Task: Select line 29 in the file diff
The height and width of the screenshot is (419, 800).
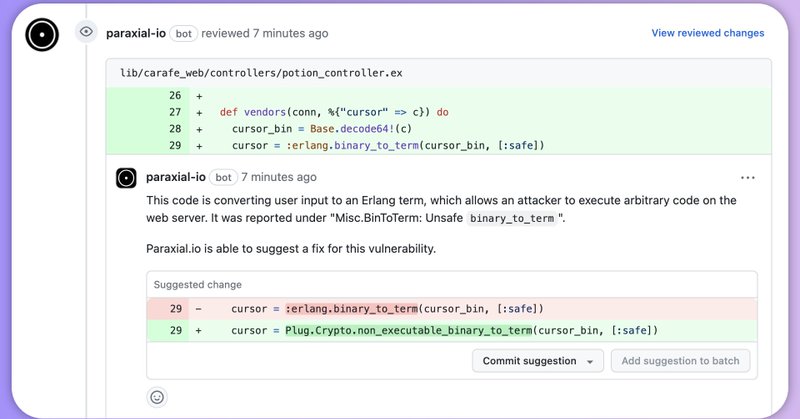Action: pyautogui.click(x=175, y=145)
